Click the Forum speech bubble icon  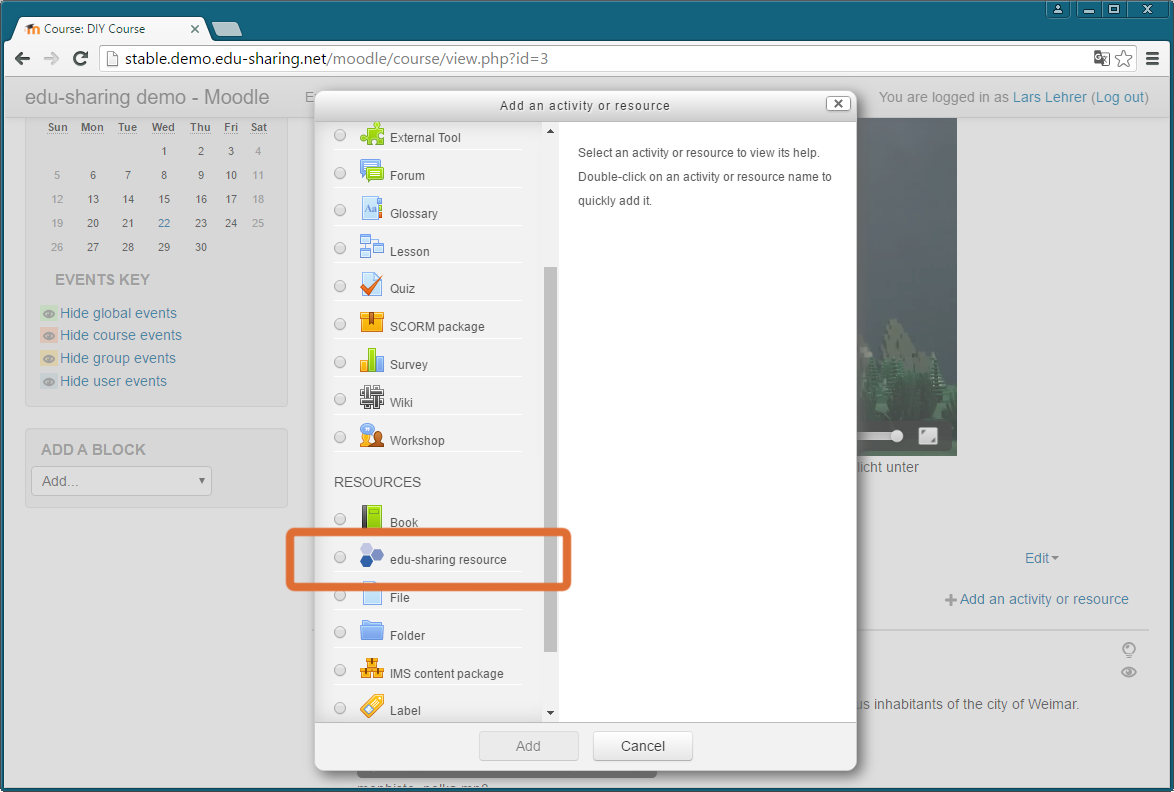tap(371, 171)
